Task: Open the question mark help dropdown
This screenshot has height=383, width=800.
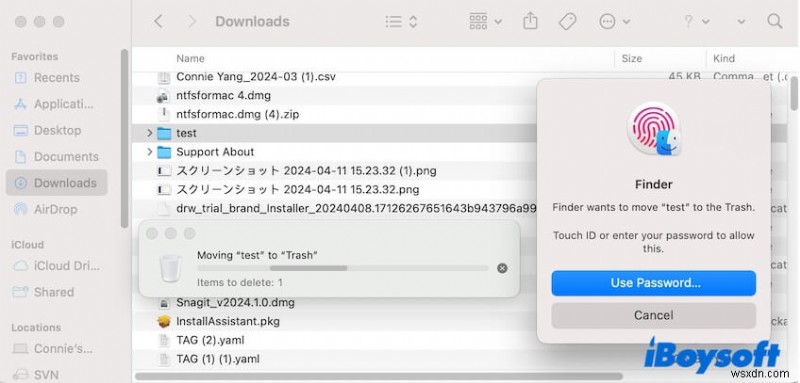Action: (x=696, y=21)
